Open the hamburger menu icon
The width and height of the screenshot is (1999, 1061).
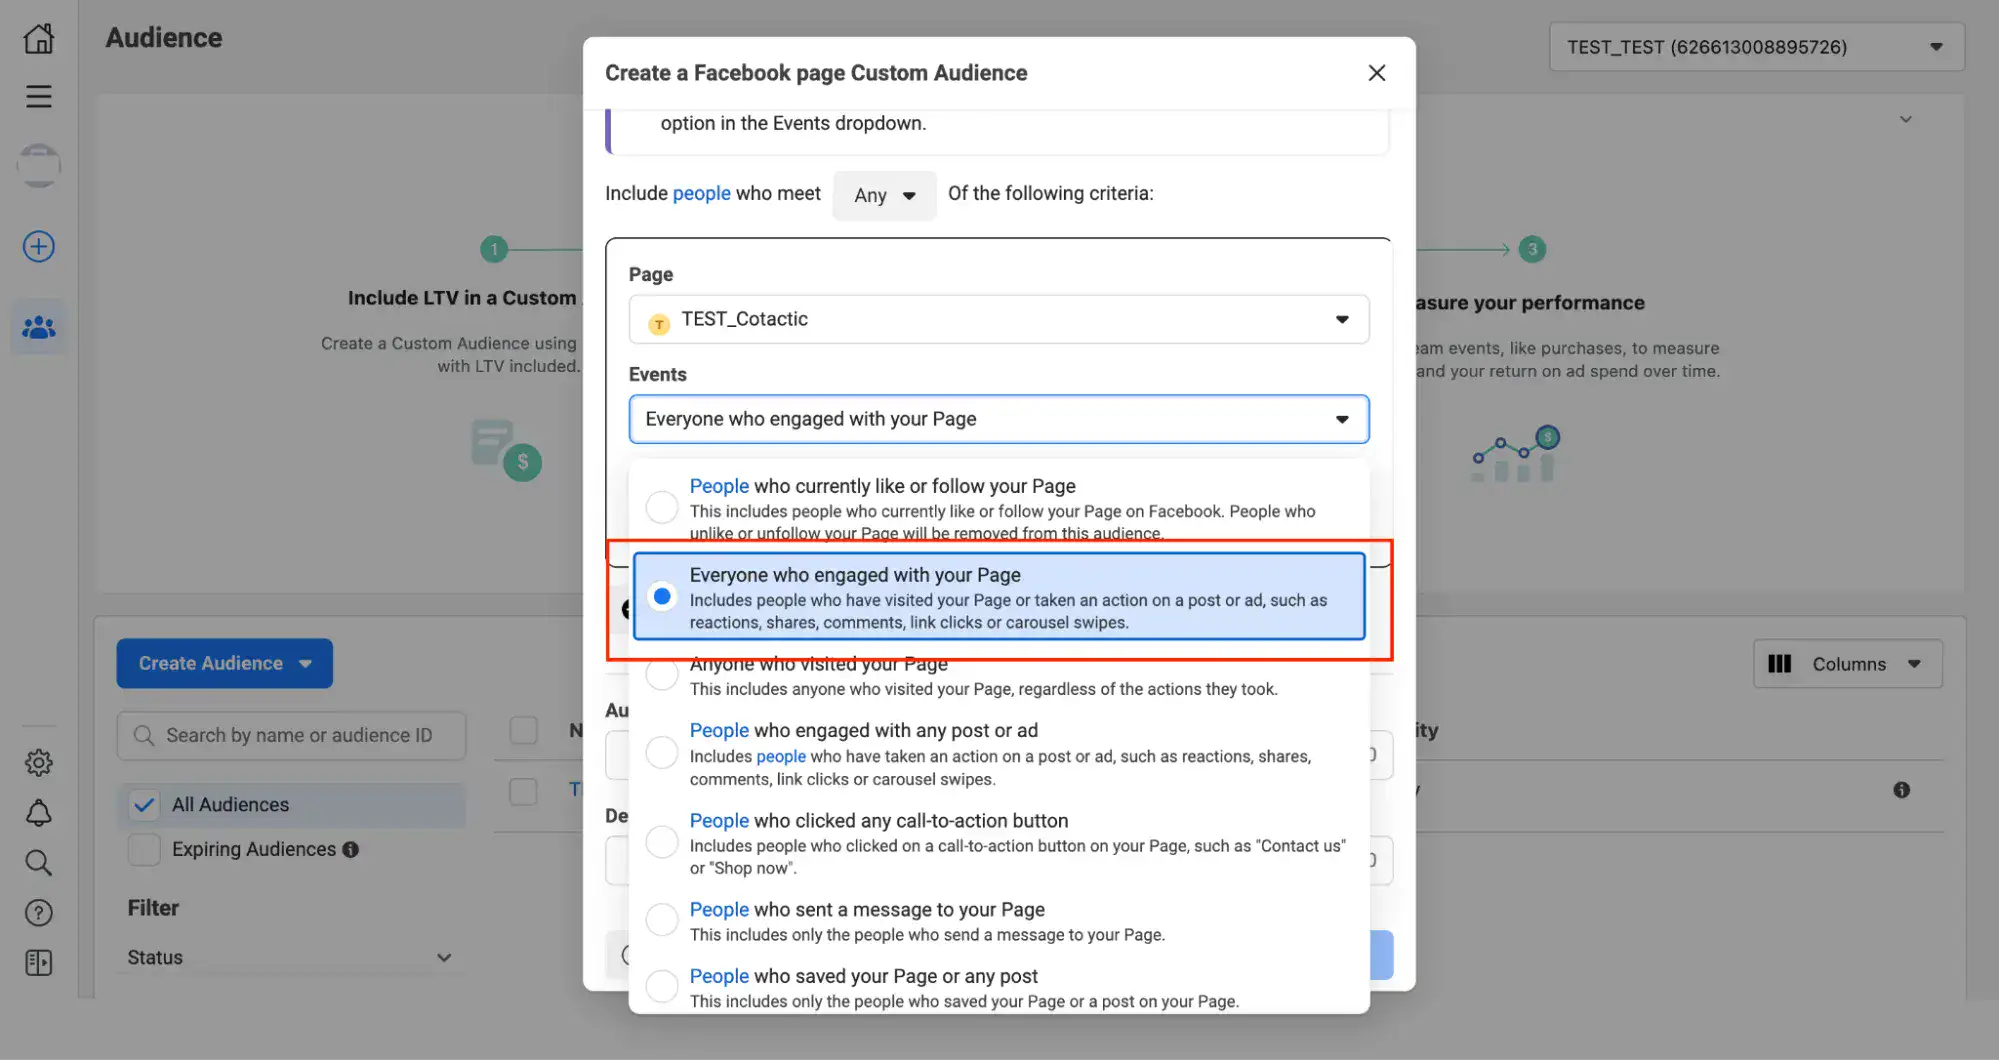[x=39, y=96]
